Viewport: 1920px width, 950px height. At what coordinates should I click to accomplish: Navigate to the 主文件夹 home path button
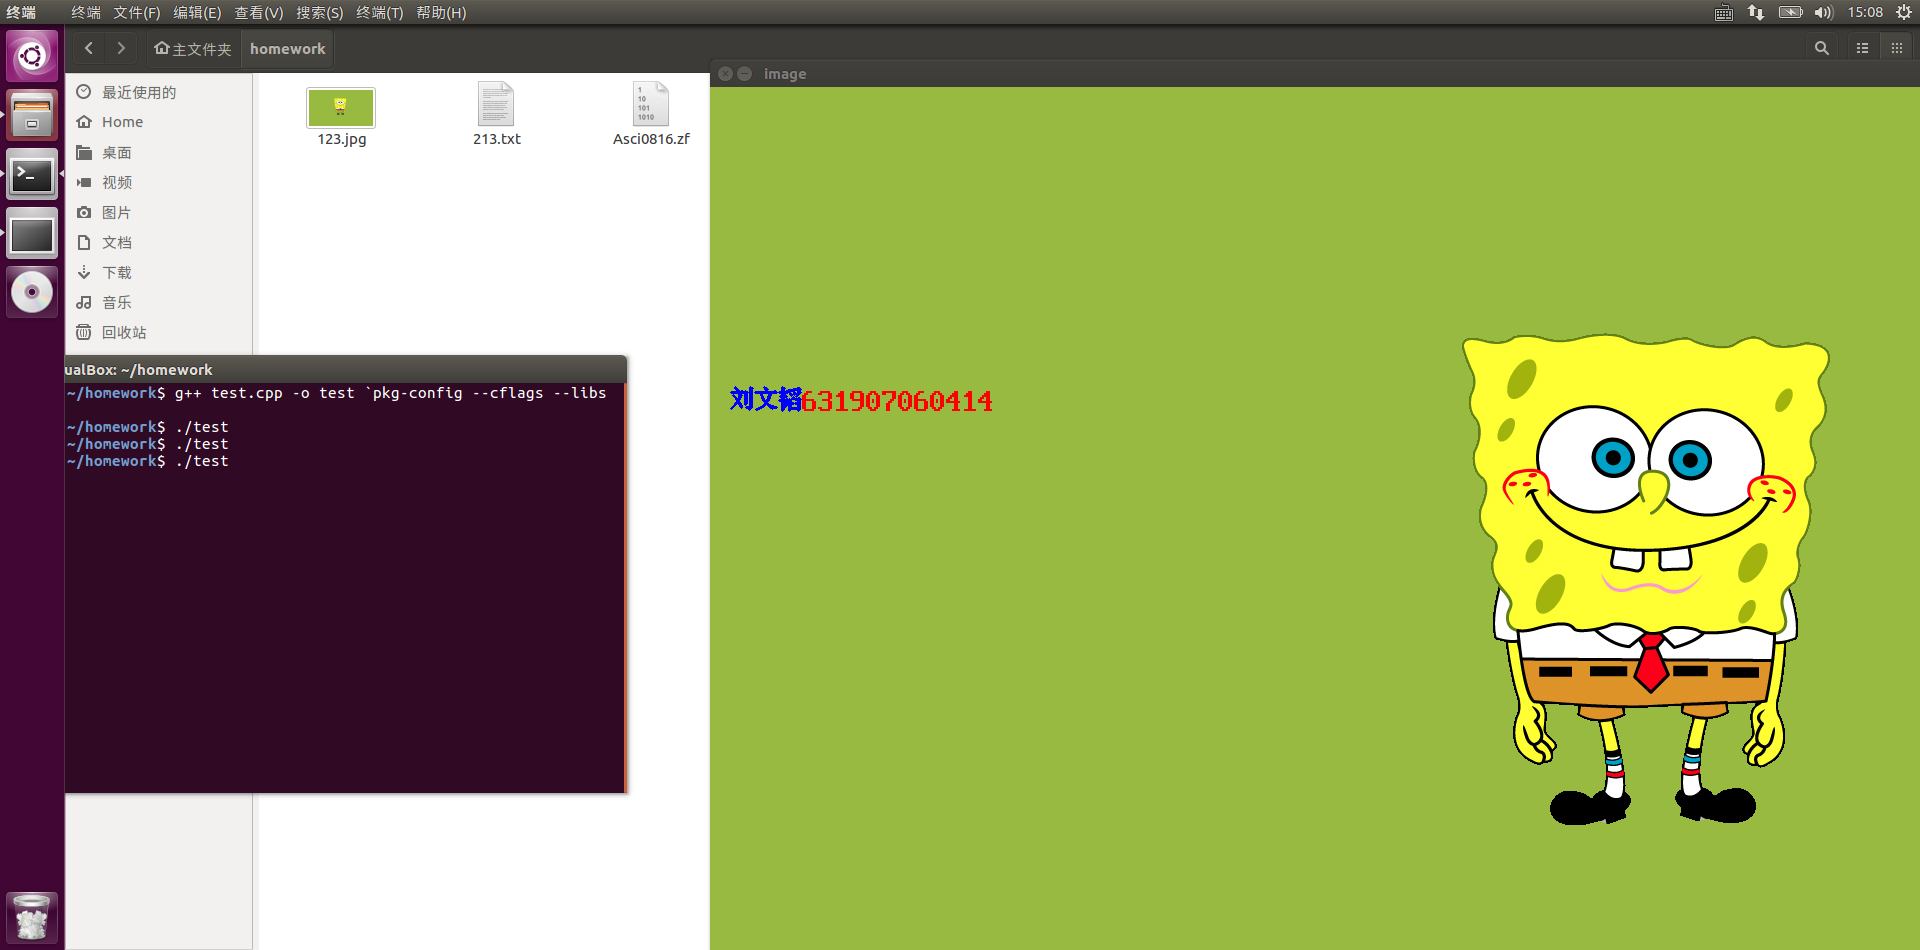(192, 49)
